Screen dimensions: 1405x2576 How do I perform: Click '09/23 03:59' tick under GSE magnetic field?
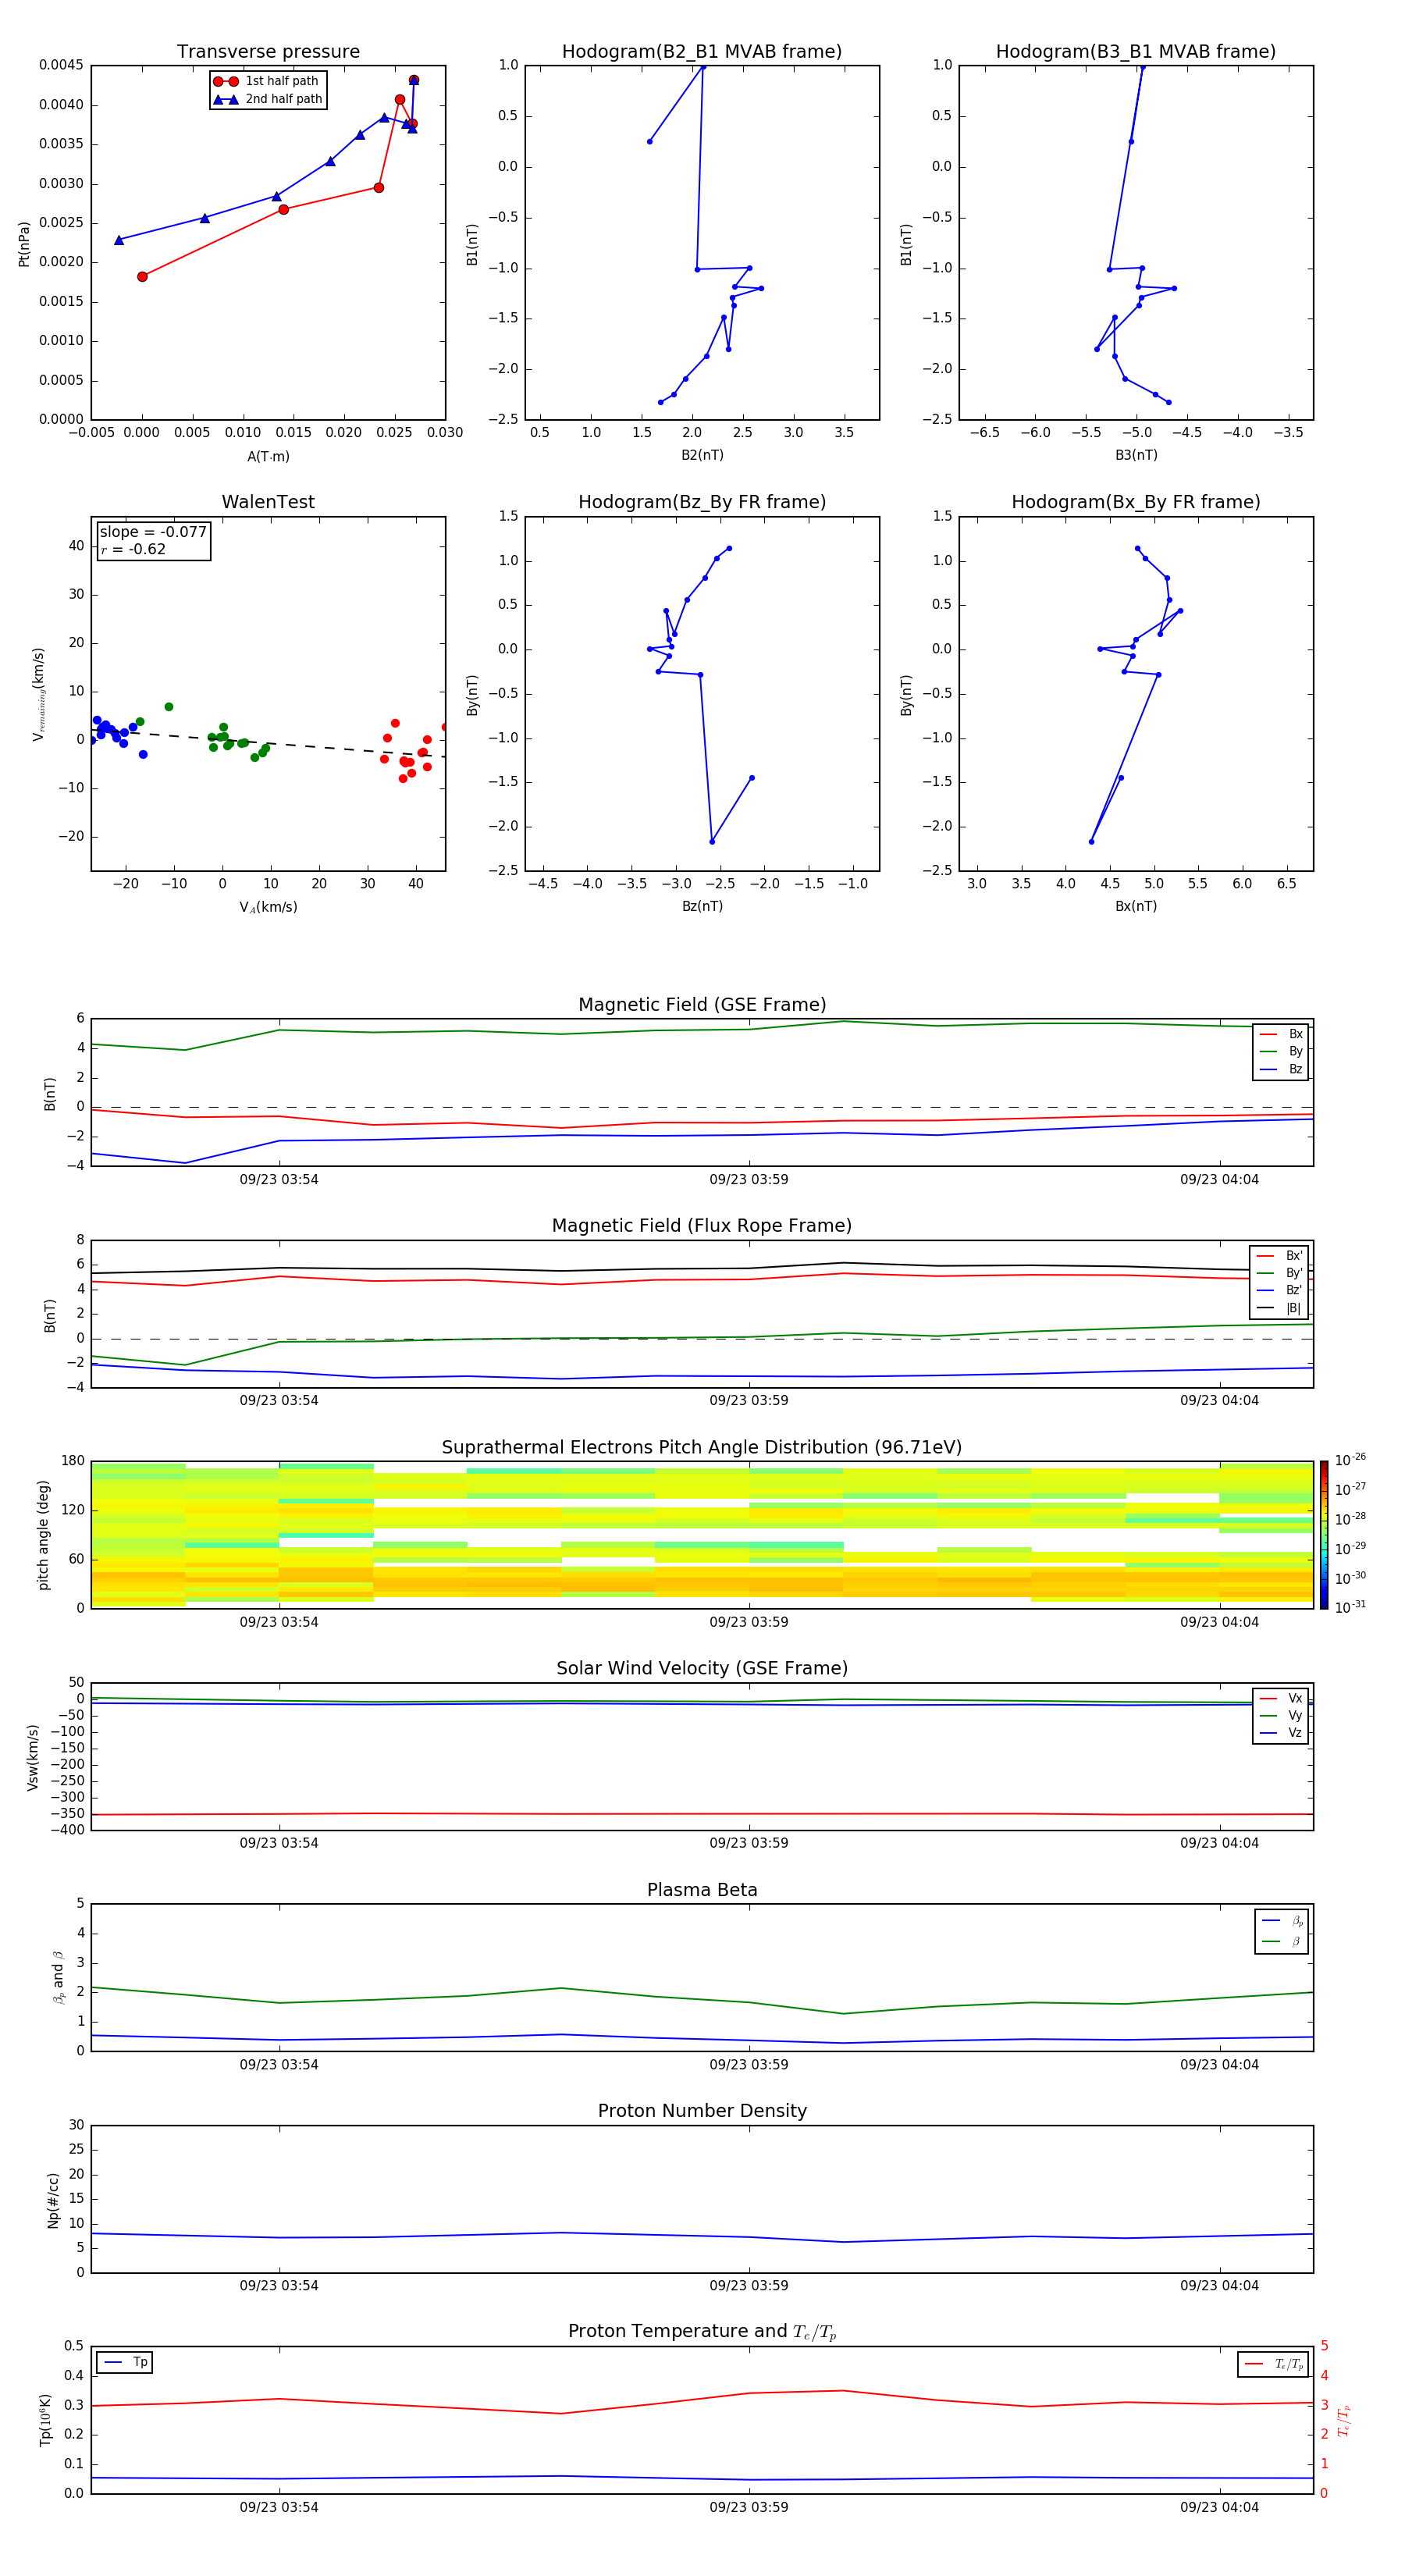[x=749, y=1180]
